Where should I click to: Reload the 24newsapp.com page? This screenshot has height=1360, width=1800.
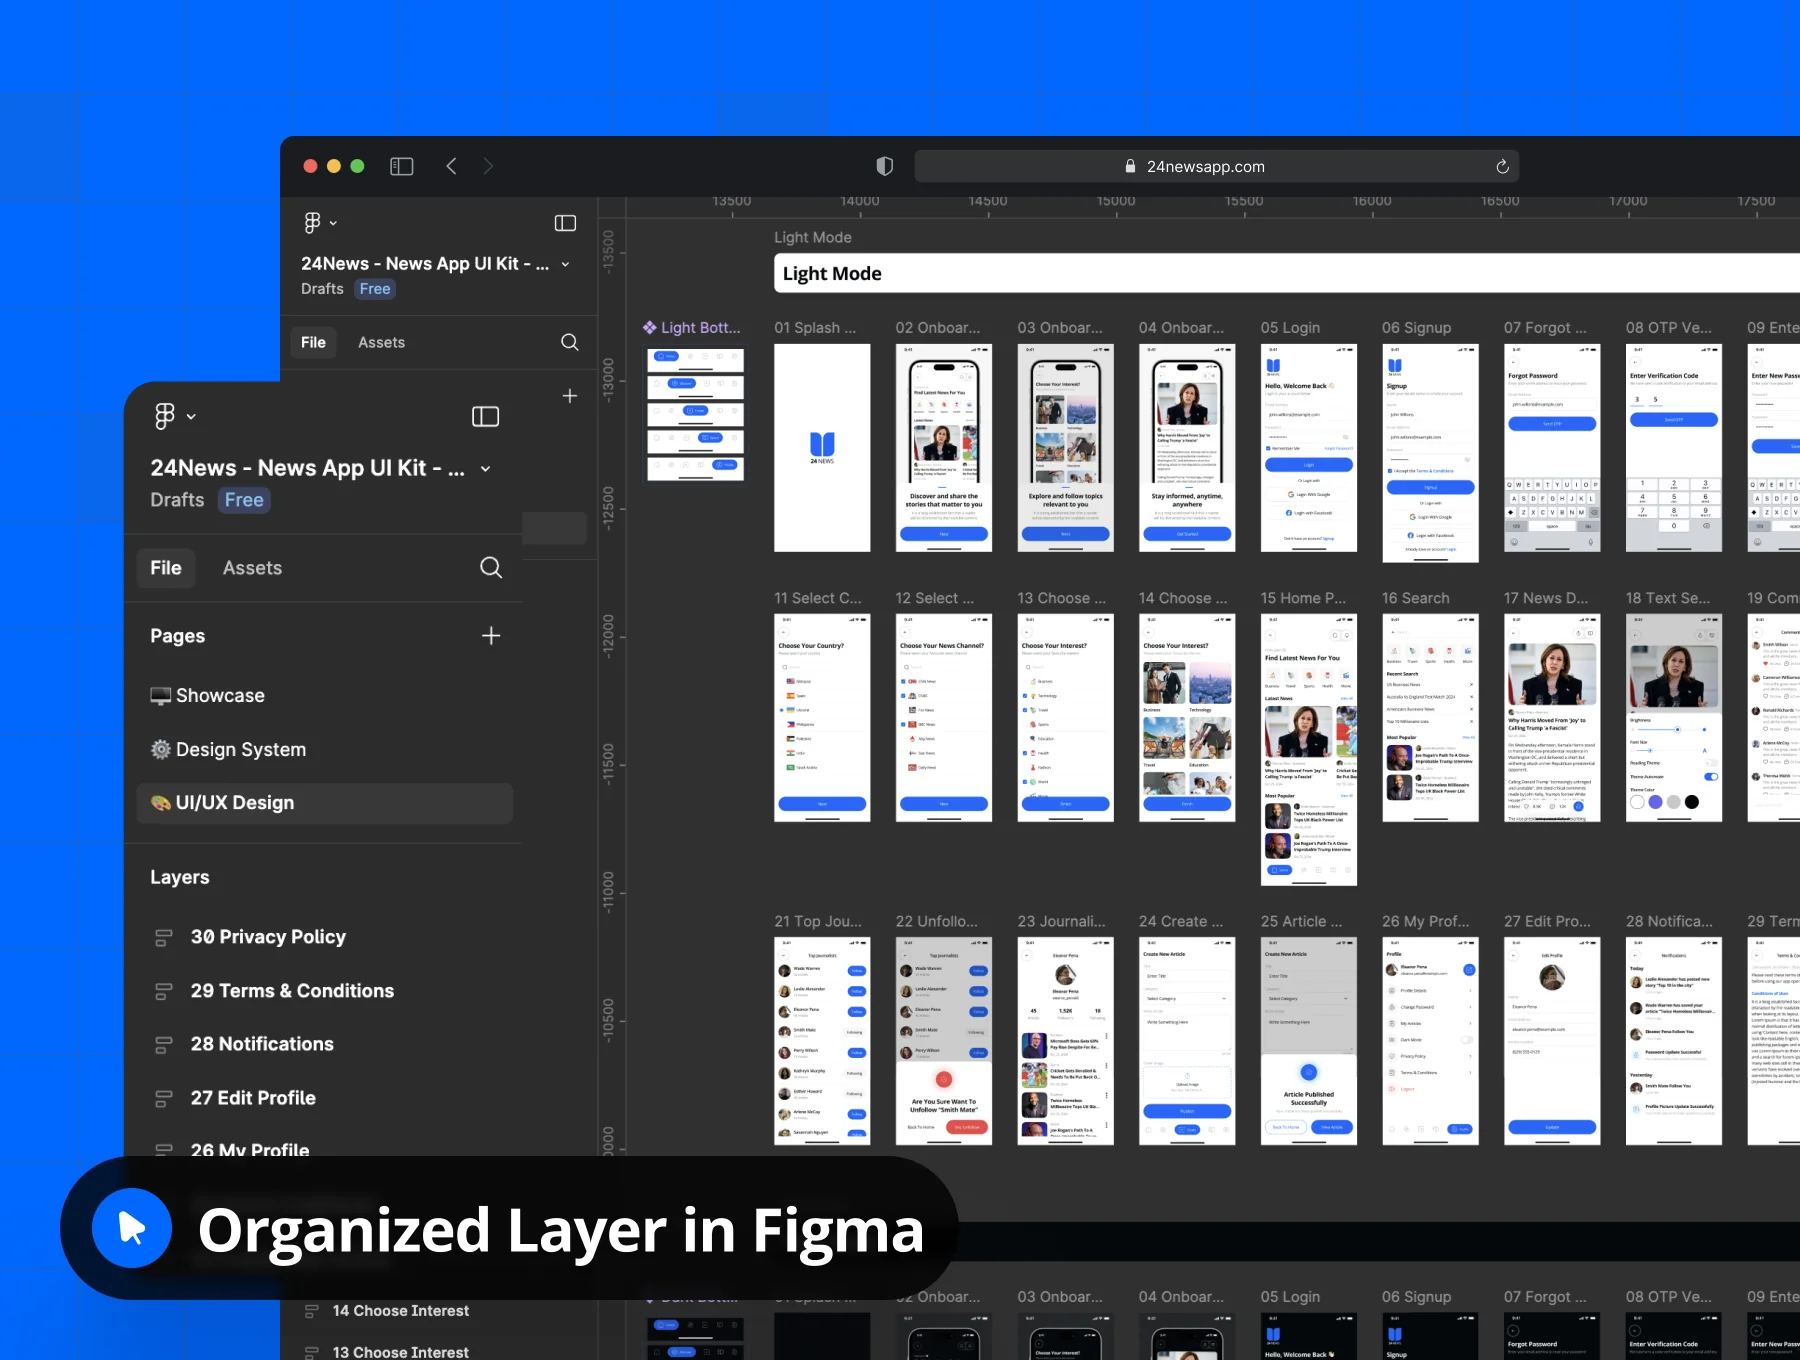[x=1502, y=166]
